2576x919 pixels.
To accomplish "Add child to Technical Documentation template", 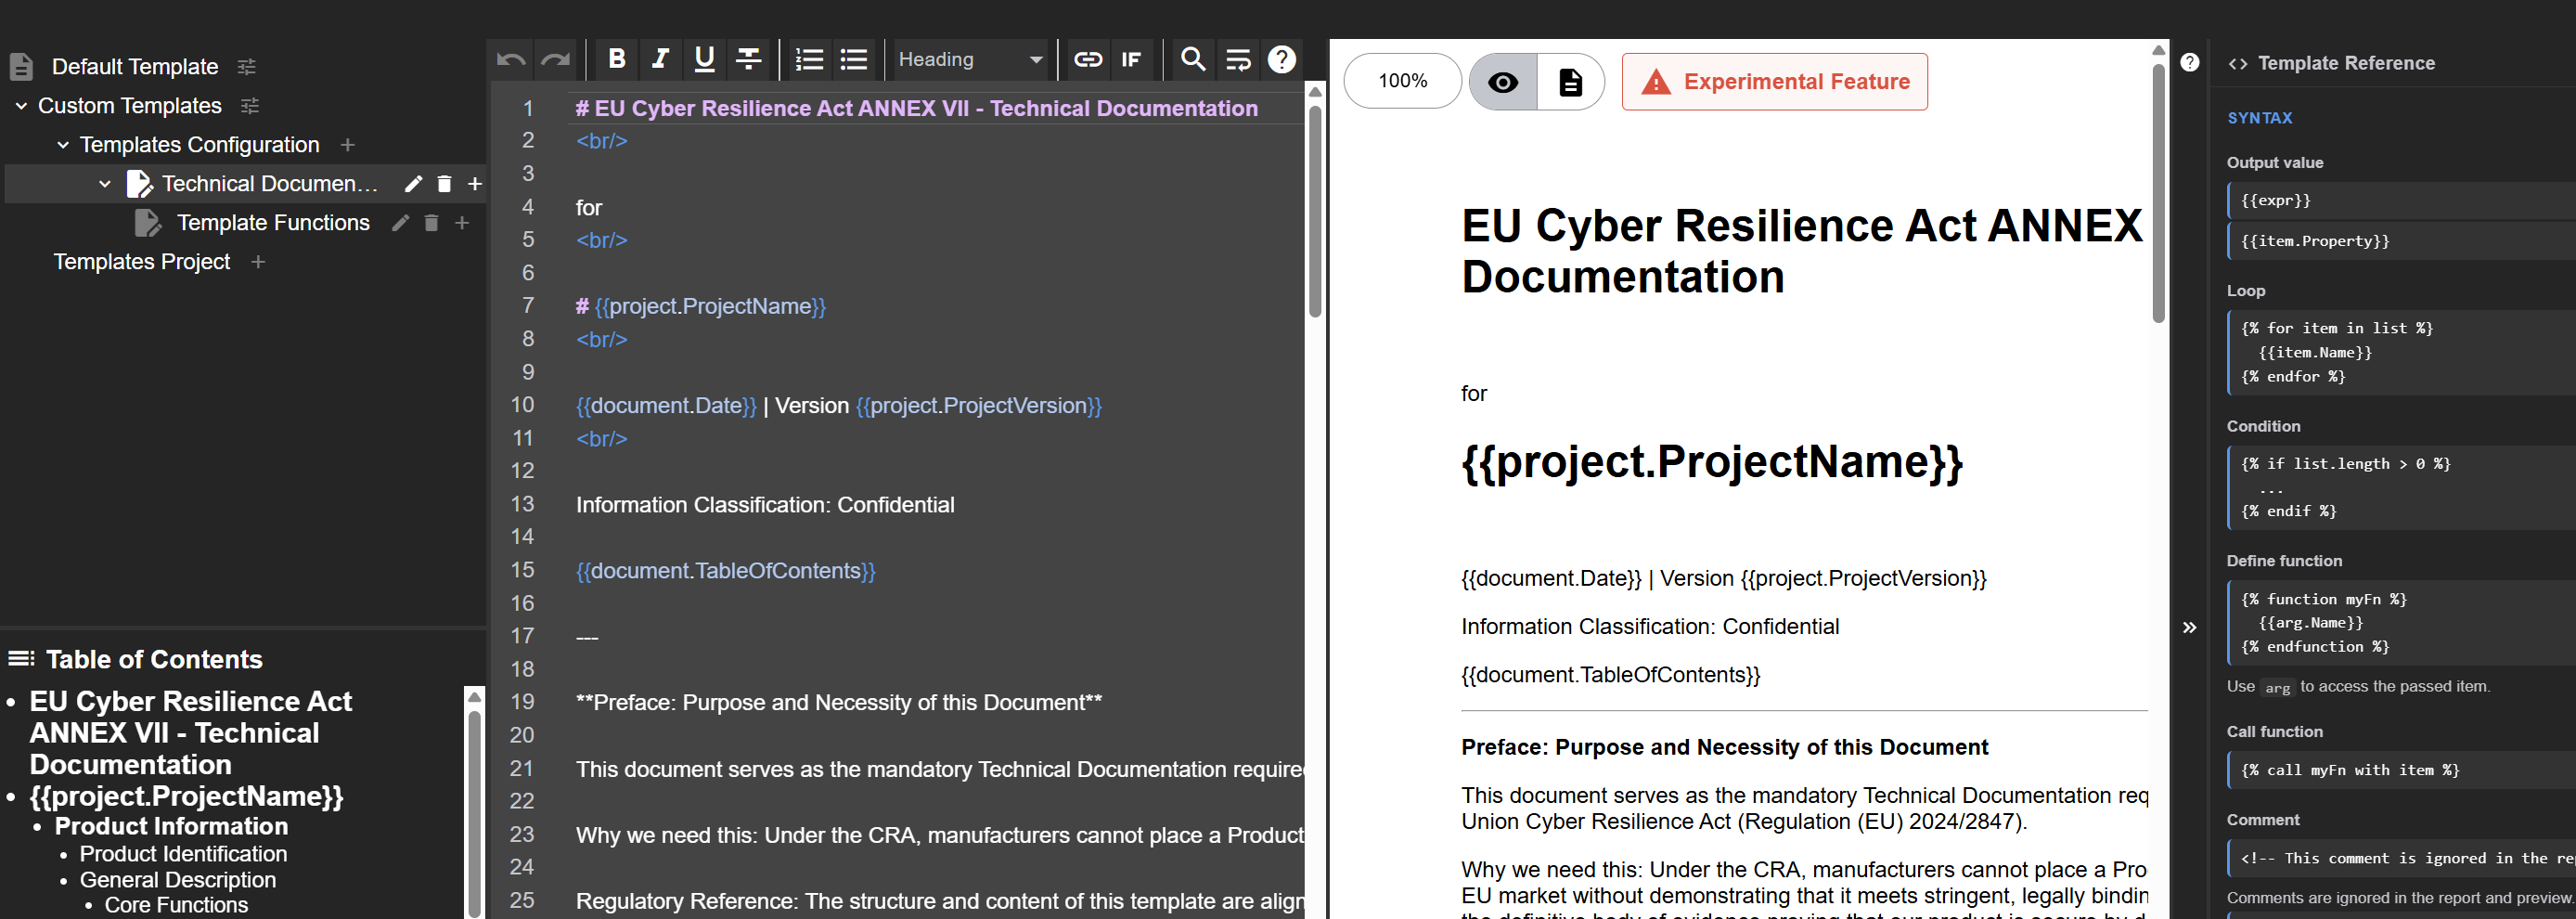I will (x=475, y=184).
